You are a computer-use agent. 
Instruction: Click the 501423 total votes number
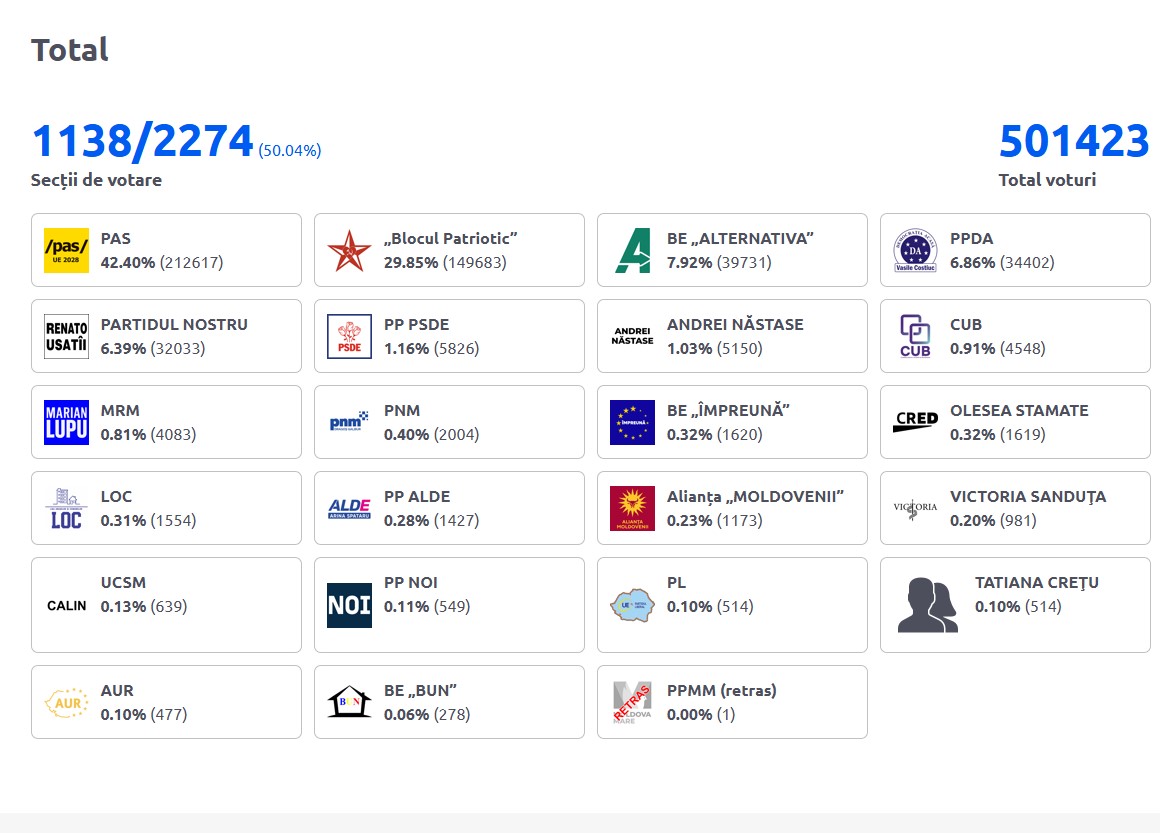[1074, 141]
